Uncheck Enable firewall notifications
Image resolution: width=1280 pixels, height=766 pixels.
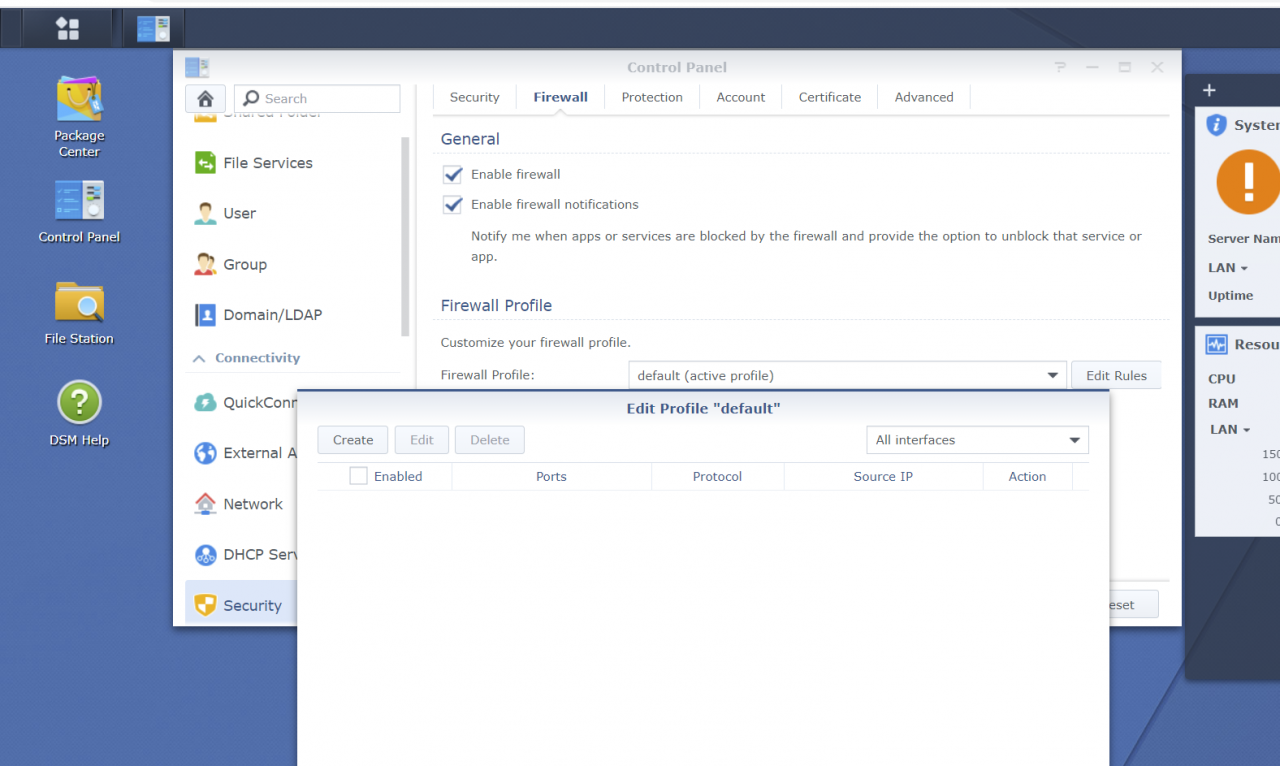[452, 204]
